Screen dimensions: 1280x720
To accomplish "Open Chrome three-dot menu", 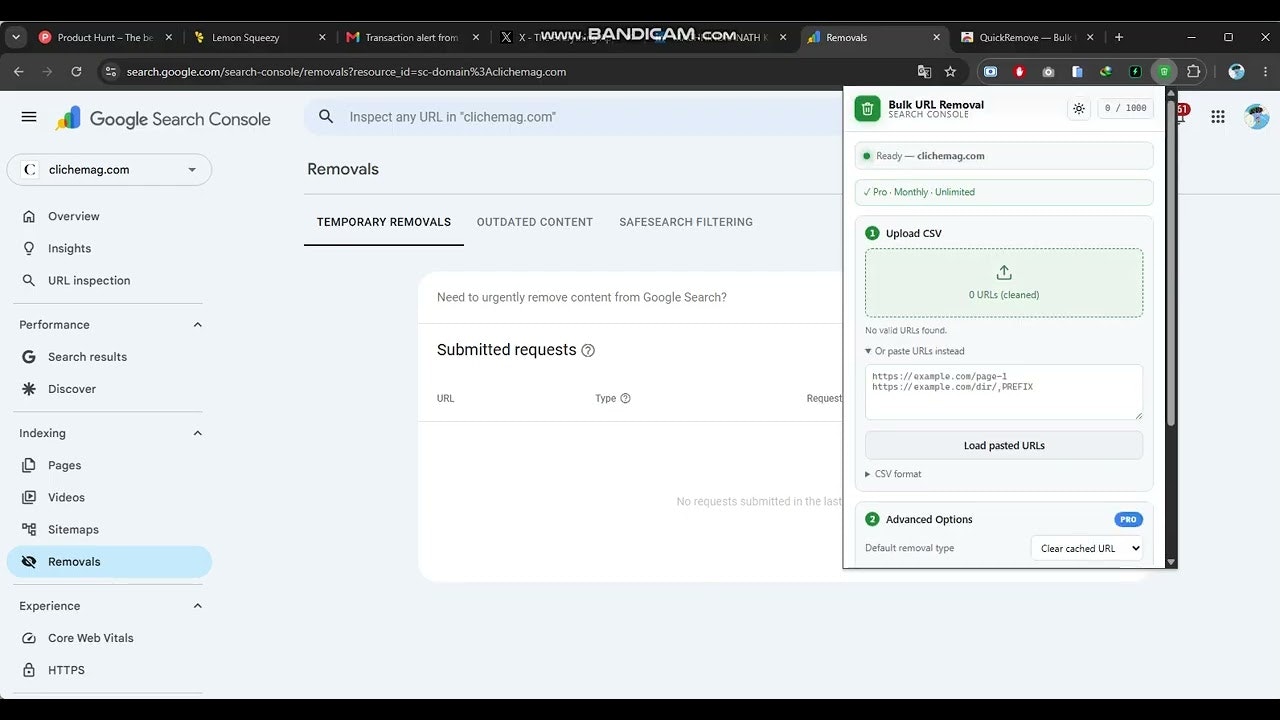I will pos(1264,72).
